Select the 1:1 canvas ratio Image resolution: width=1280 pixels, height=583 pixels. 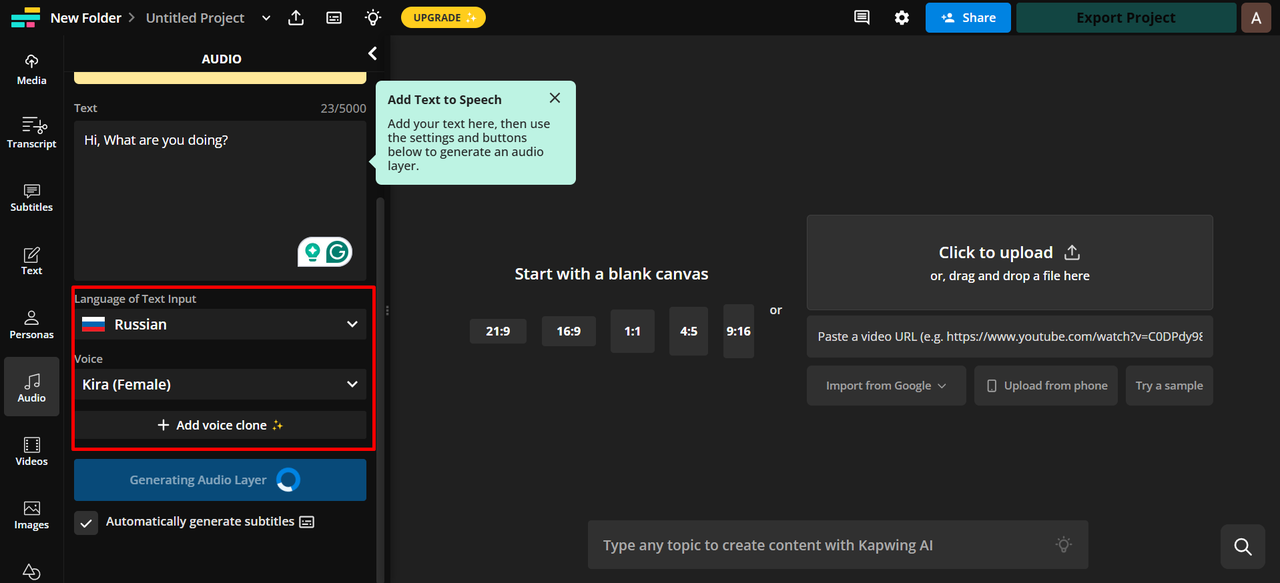pyautogui.click(x=632, y=331)
